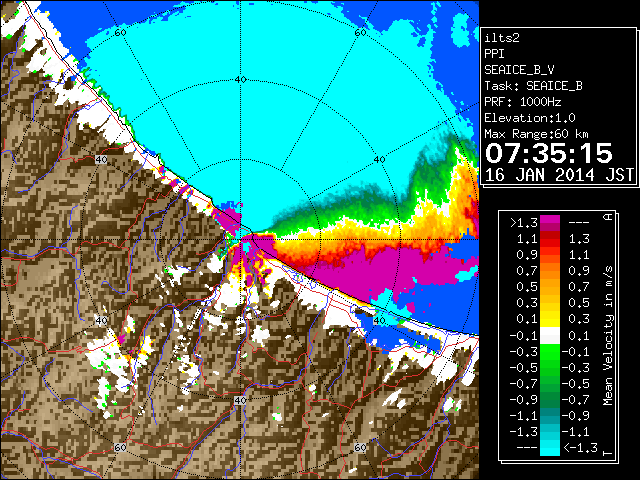The image size is (640, 480).
Task: Click the '<-1.3' legend label
Action: click(580, 448)
